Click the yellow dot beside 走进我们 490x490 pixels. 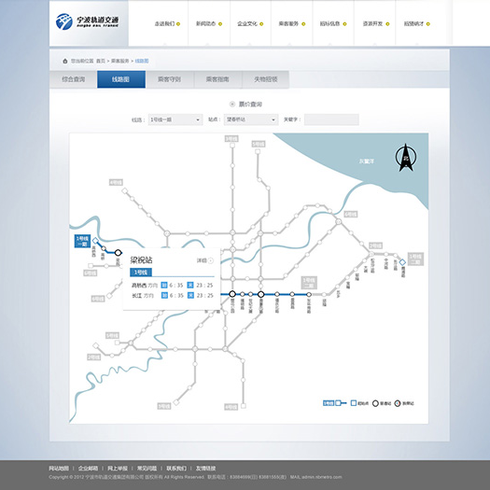[x=178, y=24]
